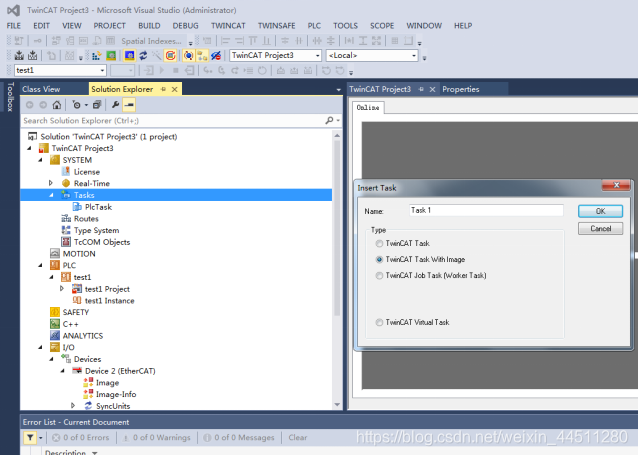638x456 pixels.
Task: Toggle Preview Selected Items icon in Solution Explorer
Action: [129, 105]
